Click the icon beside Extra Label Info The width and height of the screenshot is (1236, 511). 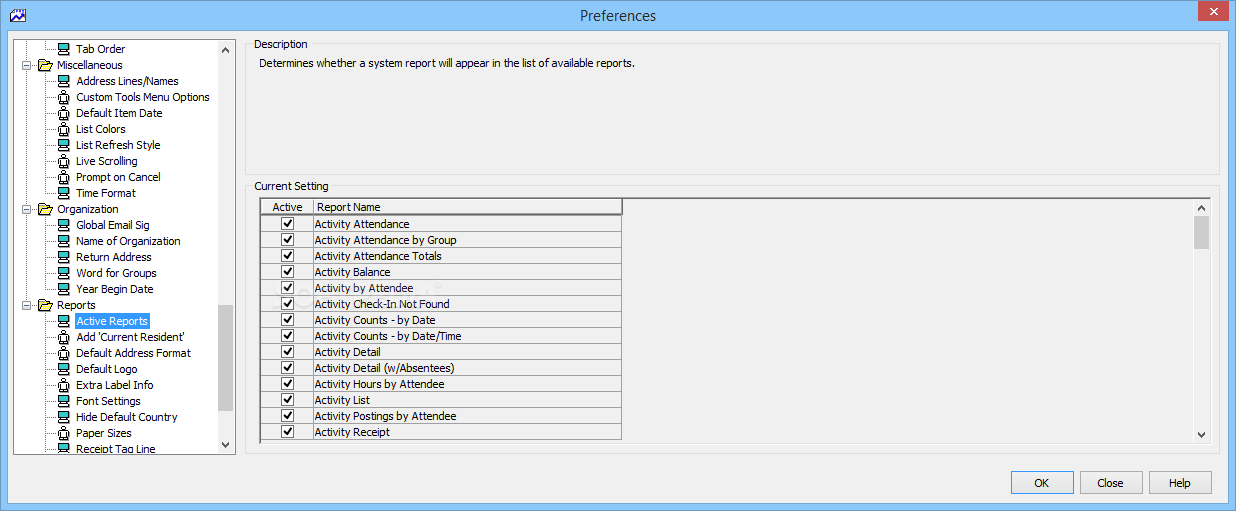64,385
